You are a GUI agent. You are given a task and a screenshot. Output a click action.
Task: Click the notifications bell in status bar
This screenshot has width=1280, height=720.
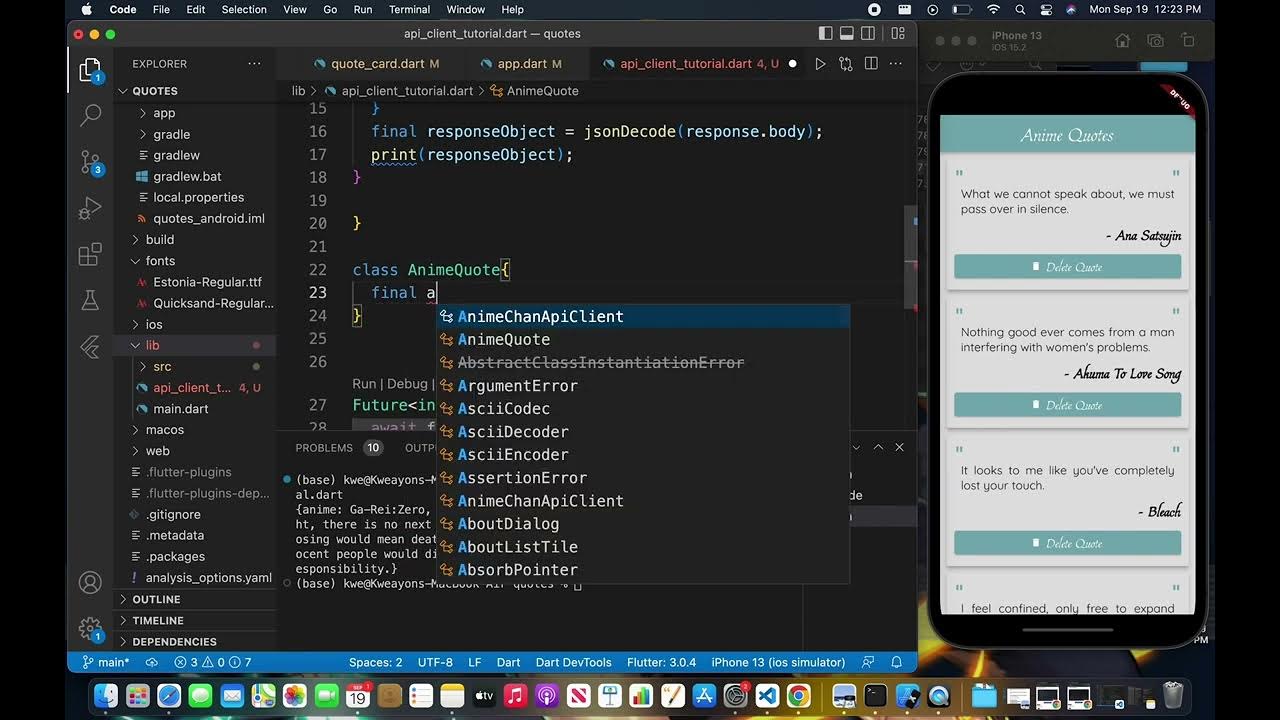[x=897, y=662]
